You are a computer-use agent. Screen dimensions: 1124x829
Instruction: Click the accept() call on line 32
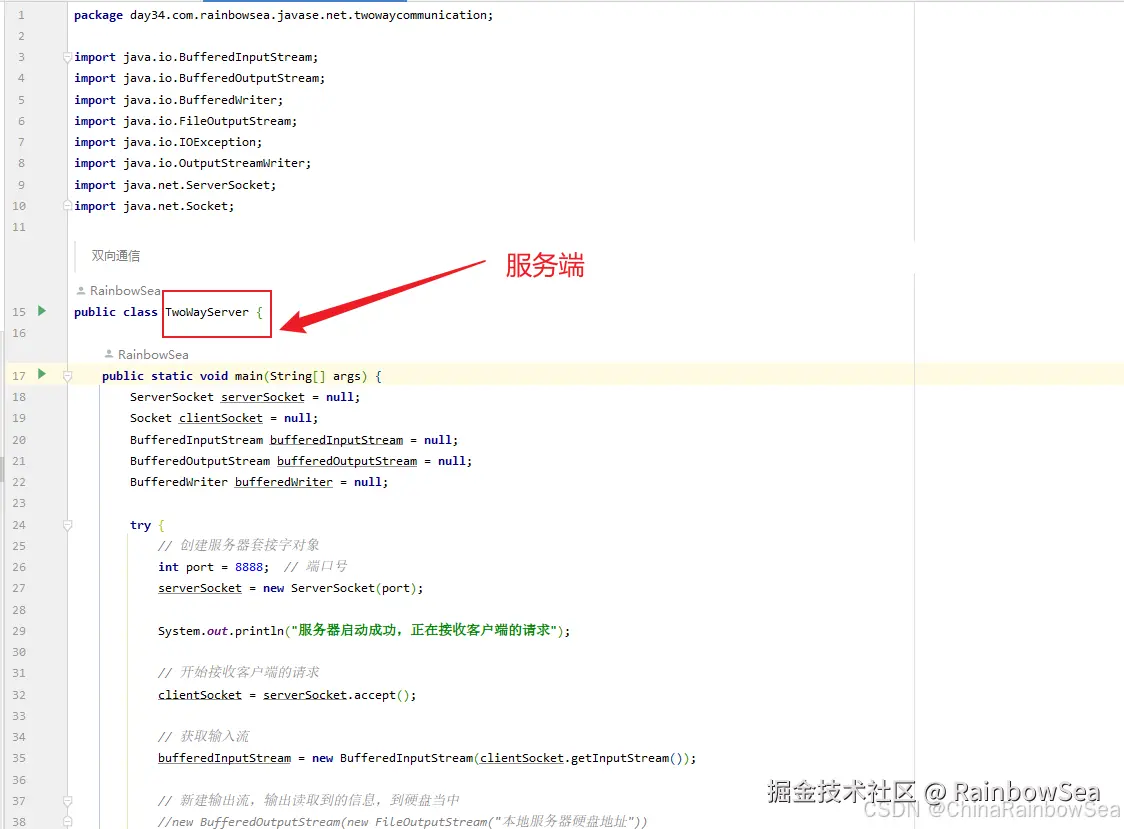pos(381,695)
